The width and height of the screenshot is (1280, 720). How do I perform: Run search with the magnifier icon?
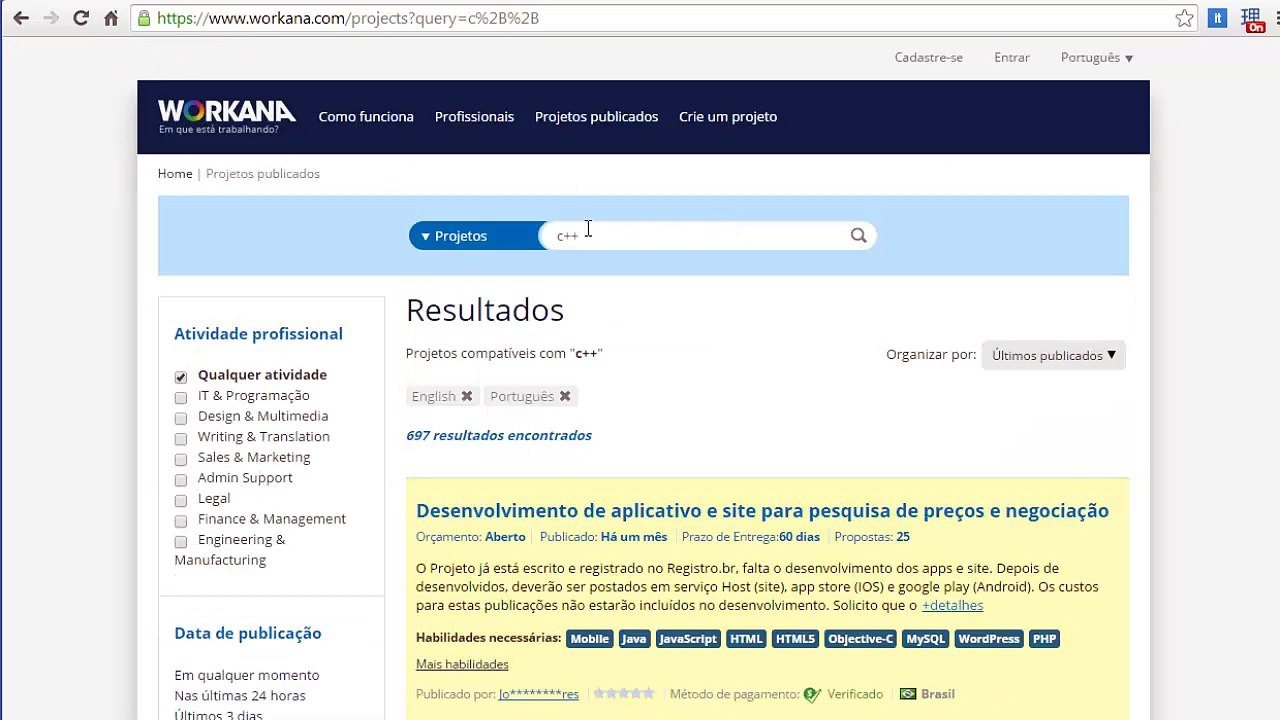[x=858, y=235]
